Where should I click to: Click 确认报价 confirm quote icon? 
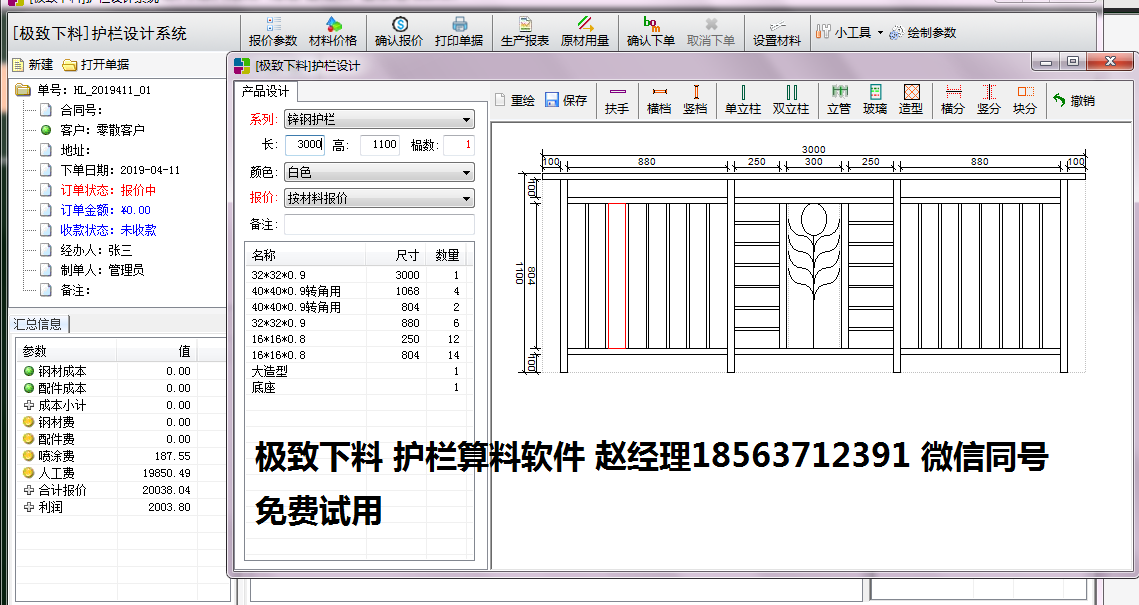(x=399, y=32)
